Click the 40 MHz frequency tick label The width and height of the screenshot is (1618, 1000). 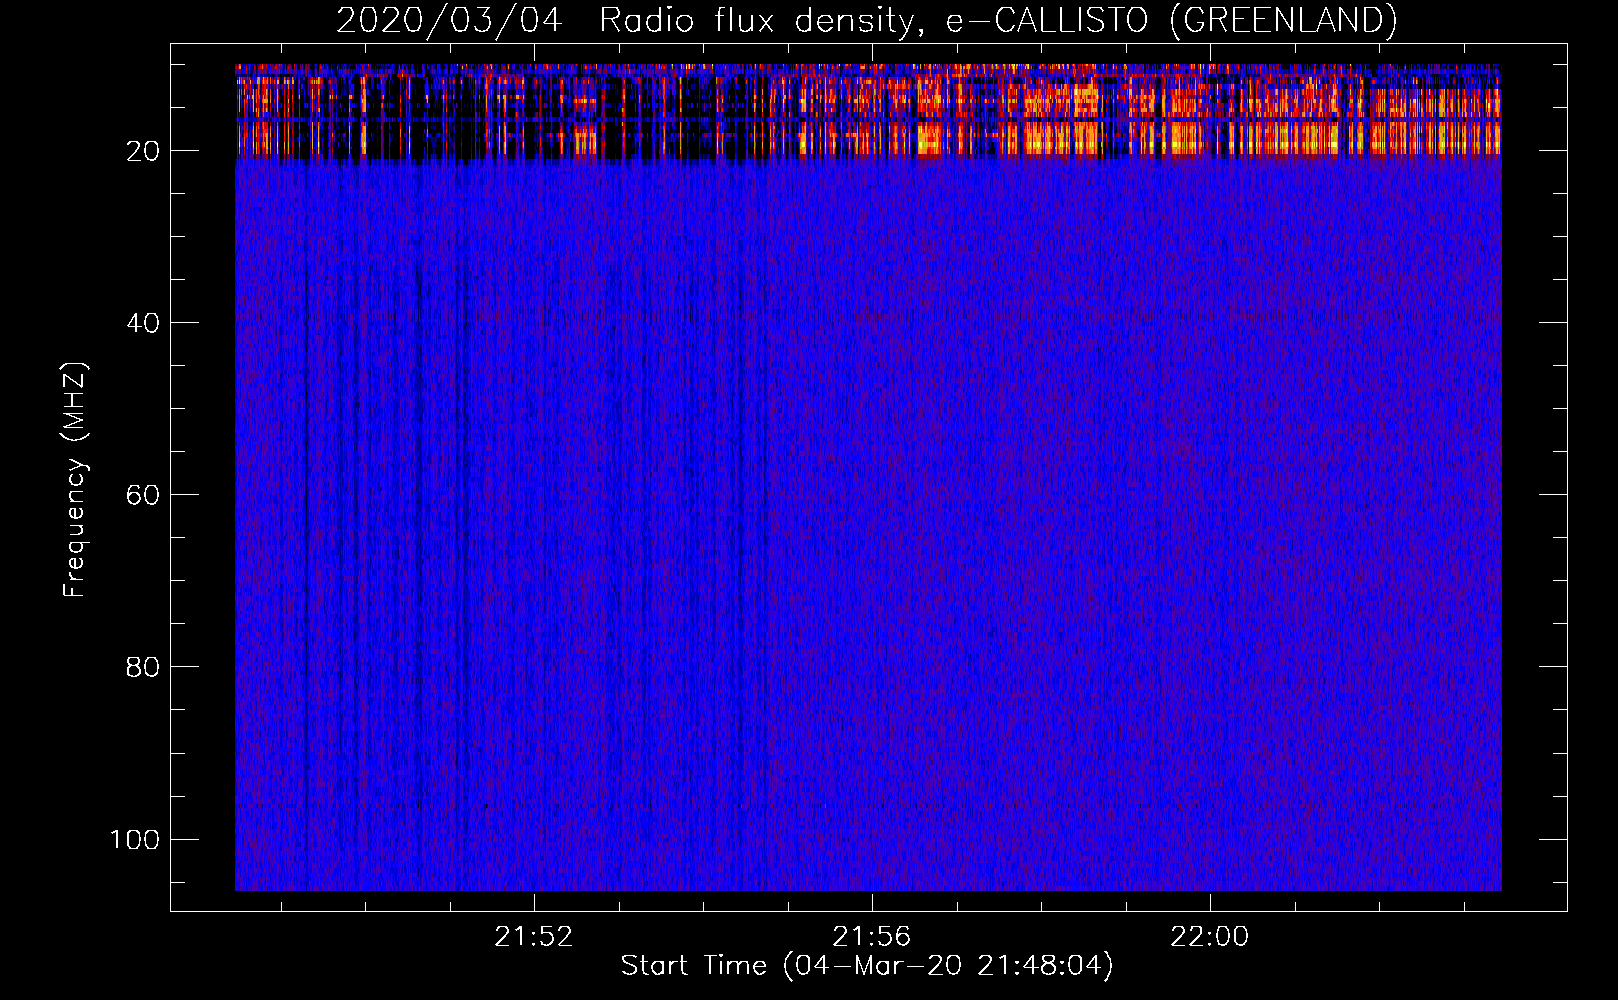coord(142,323)
